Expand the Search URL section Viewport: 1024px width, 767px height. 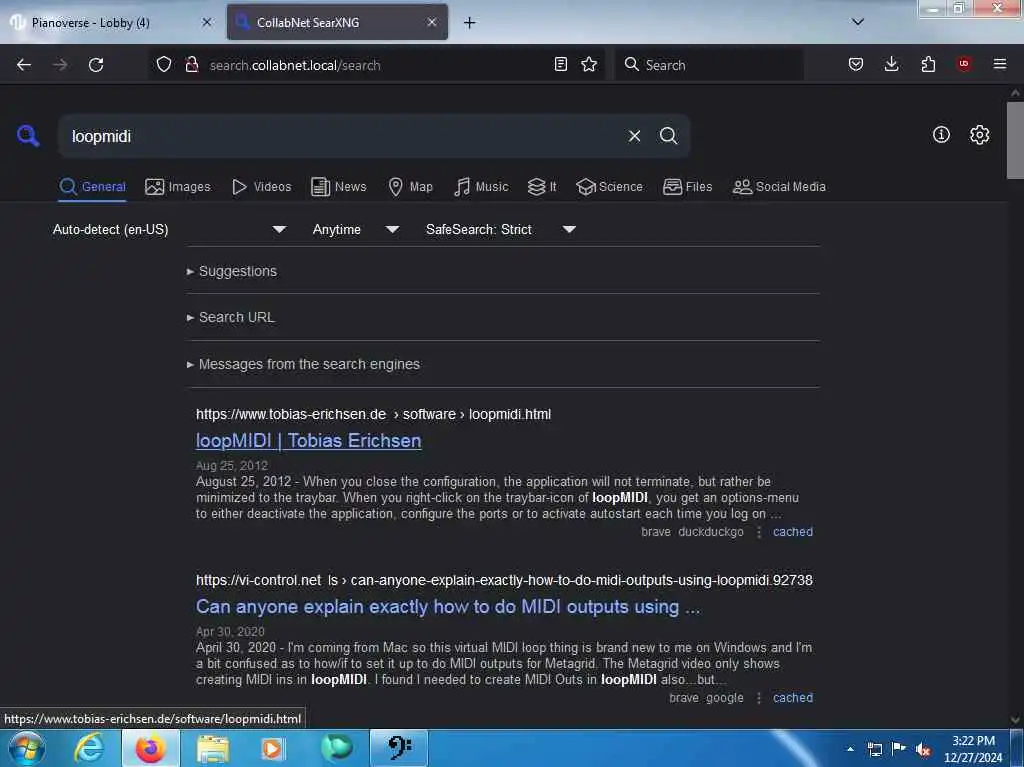click(231, 318)
